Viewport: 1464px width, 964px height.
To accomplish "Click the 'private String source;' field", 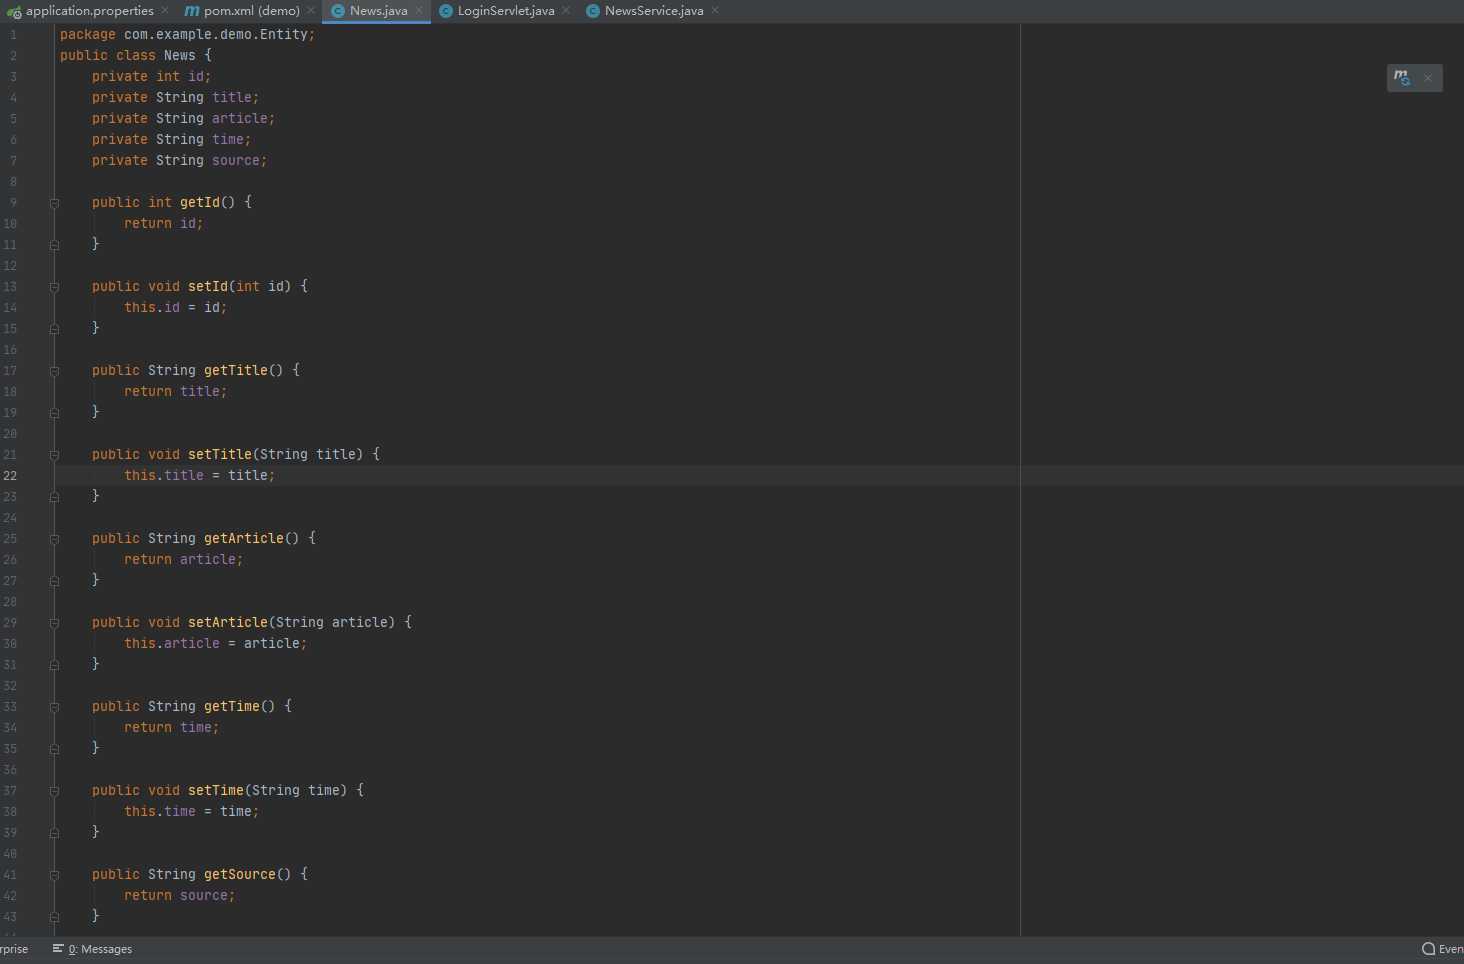I will (x=179, y=160).
